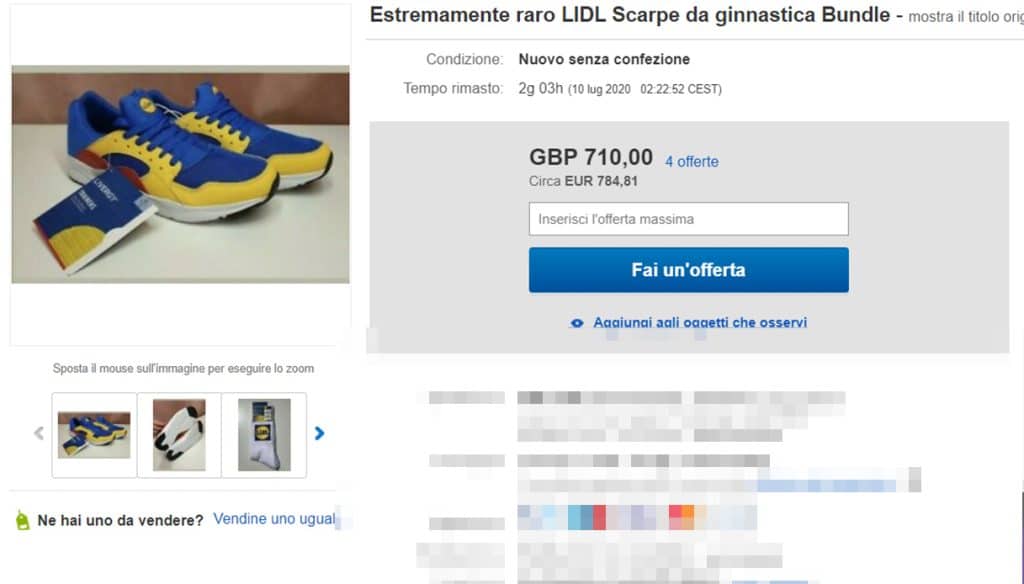Select the shoe sole thumbnail
The image size is (1024, 584).
click(179, 435)
